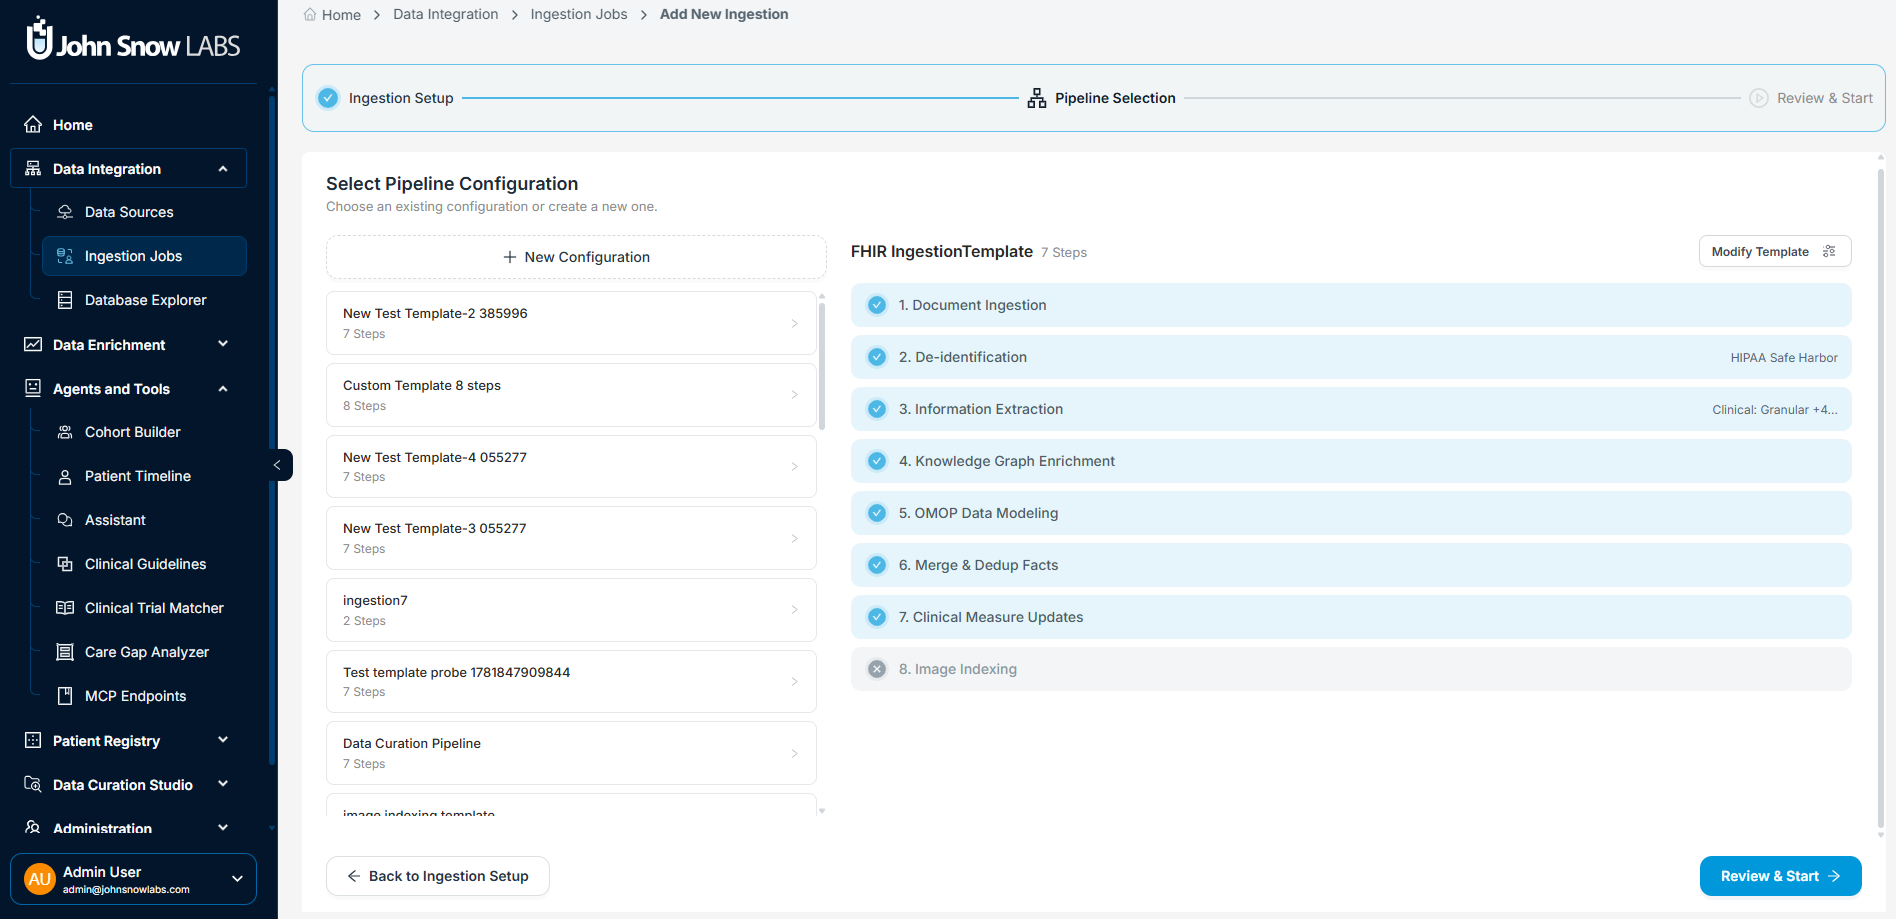Click the Review & Start button
Image resolution: width=1896 pixels, height=919 pixels.
[1780, 876]
